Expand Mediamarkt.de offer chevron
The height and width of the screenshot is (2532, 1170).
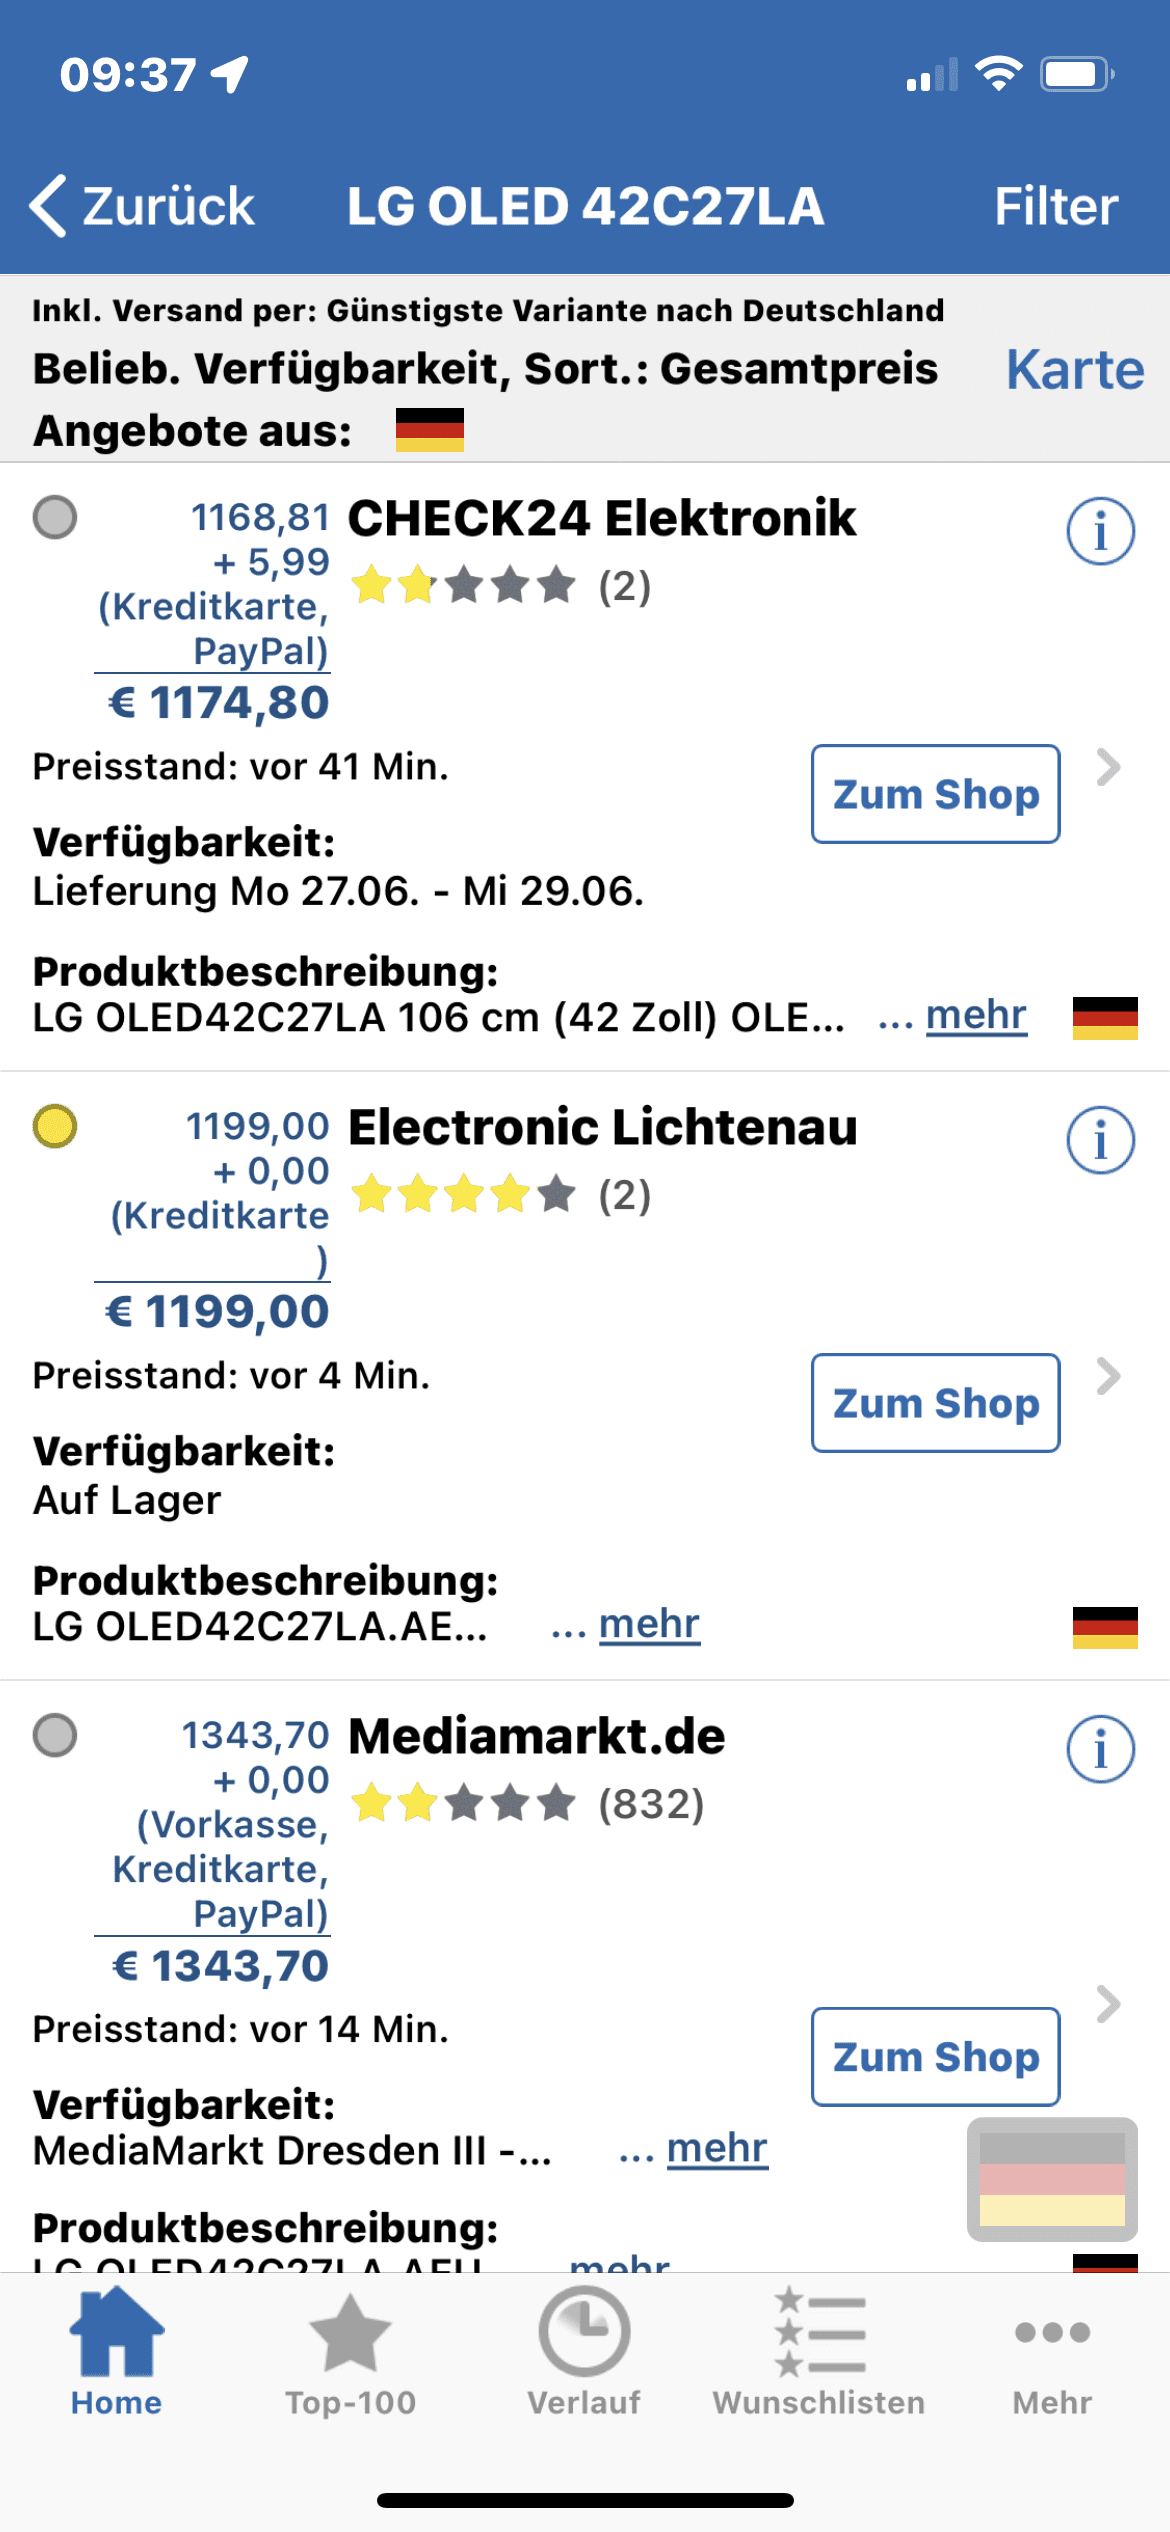pos(1108,2004)
